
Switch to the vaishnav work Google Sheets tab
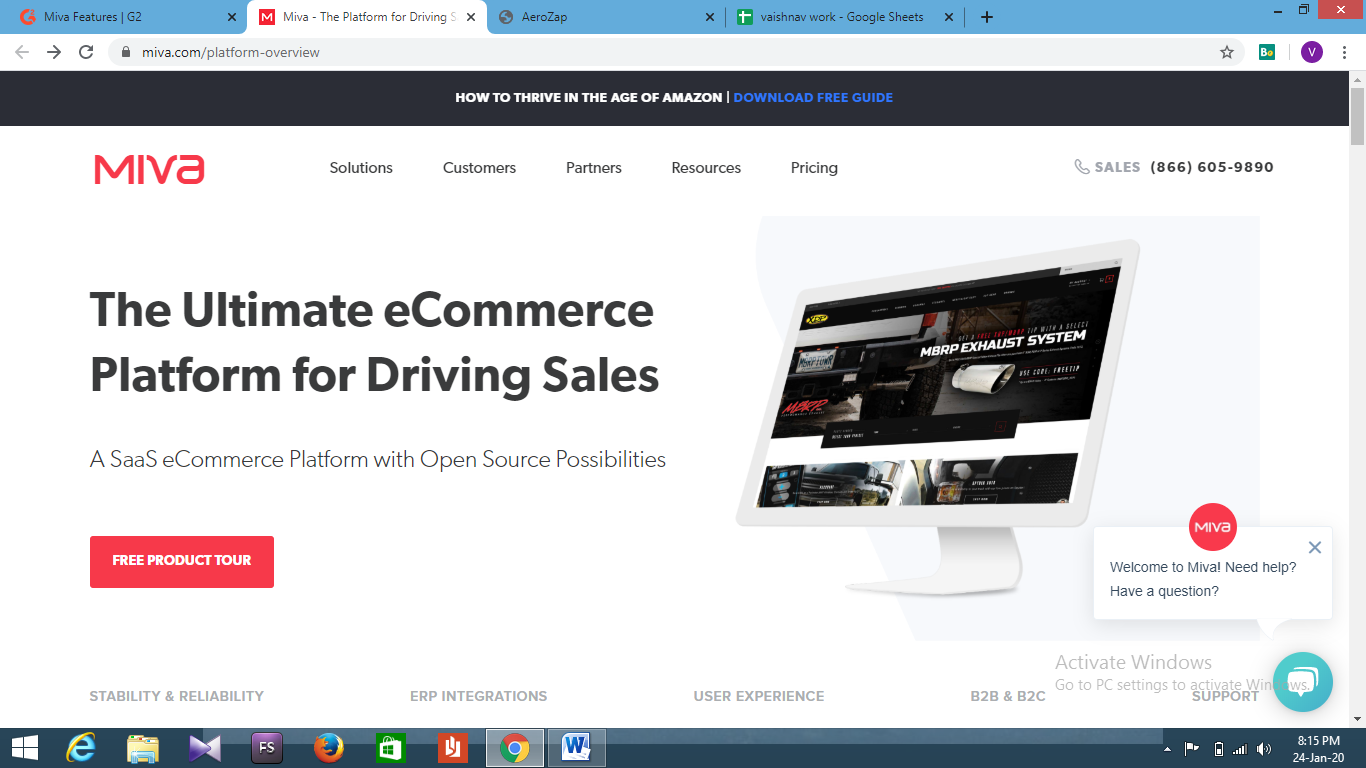(845, 17)
